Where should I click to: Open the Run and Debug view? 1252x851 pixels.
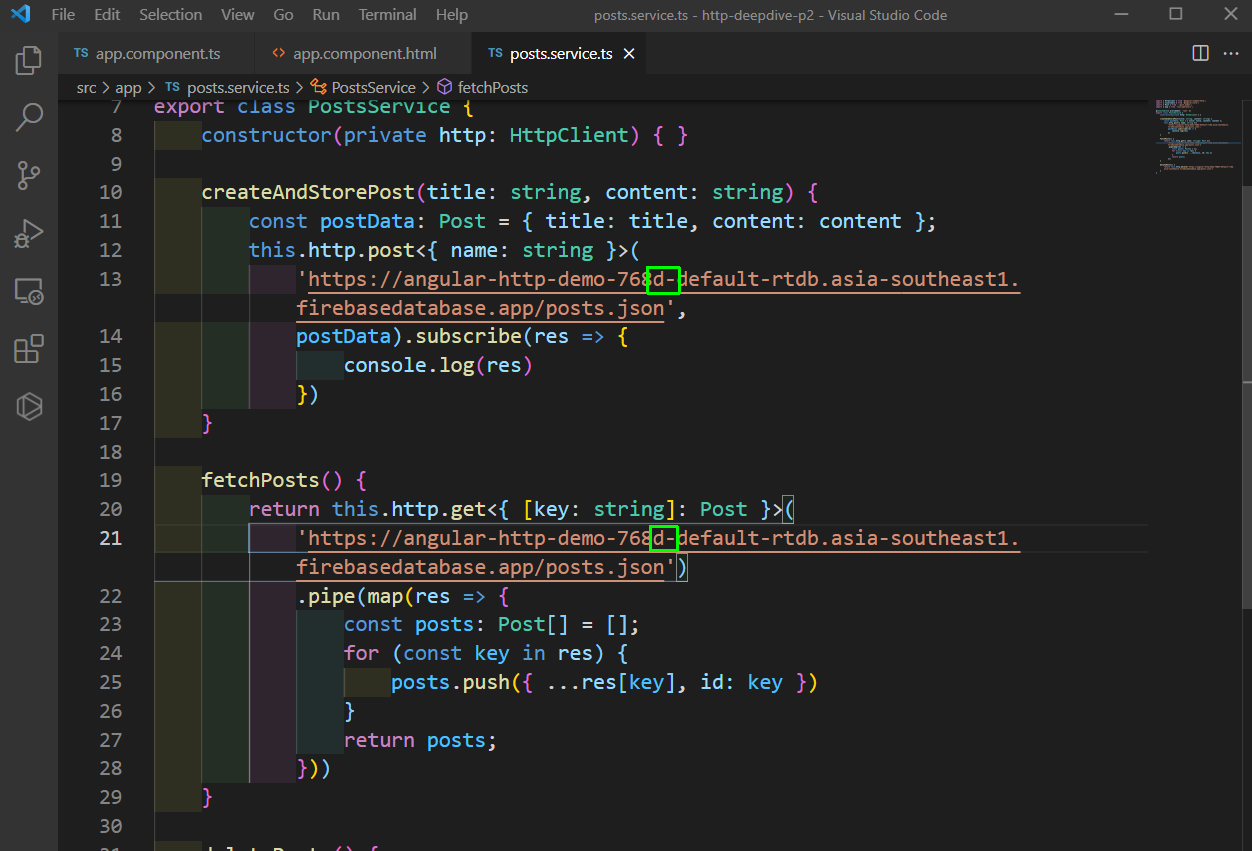(x=29, y=234)
